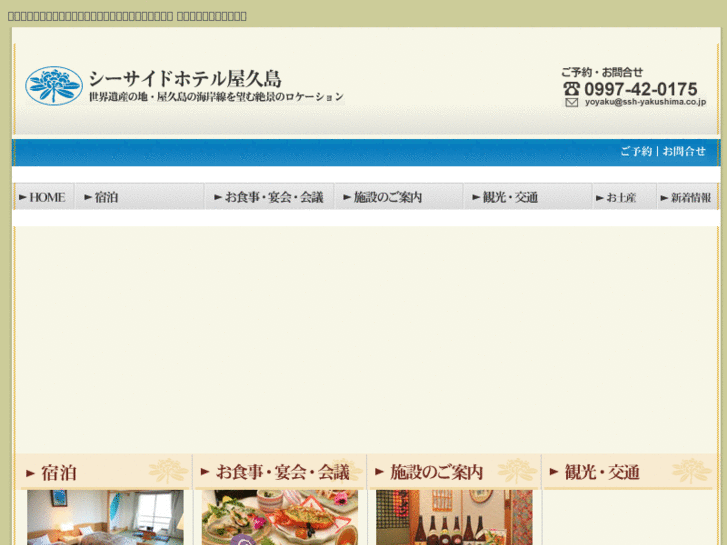This screenshot has width=727, height=545.
Task: Open the seafood dish photo thumbnail
Action: [280, 518]
